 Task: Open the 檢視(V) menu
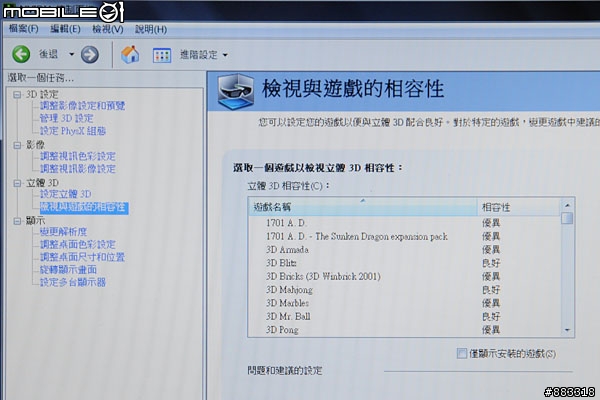[108, 29]
